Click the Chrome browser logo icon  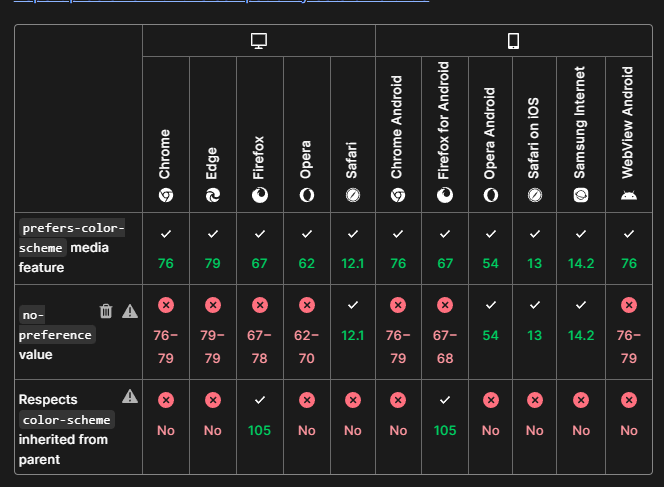[x=166, y=196]
